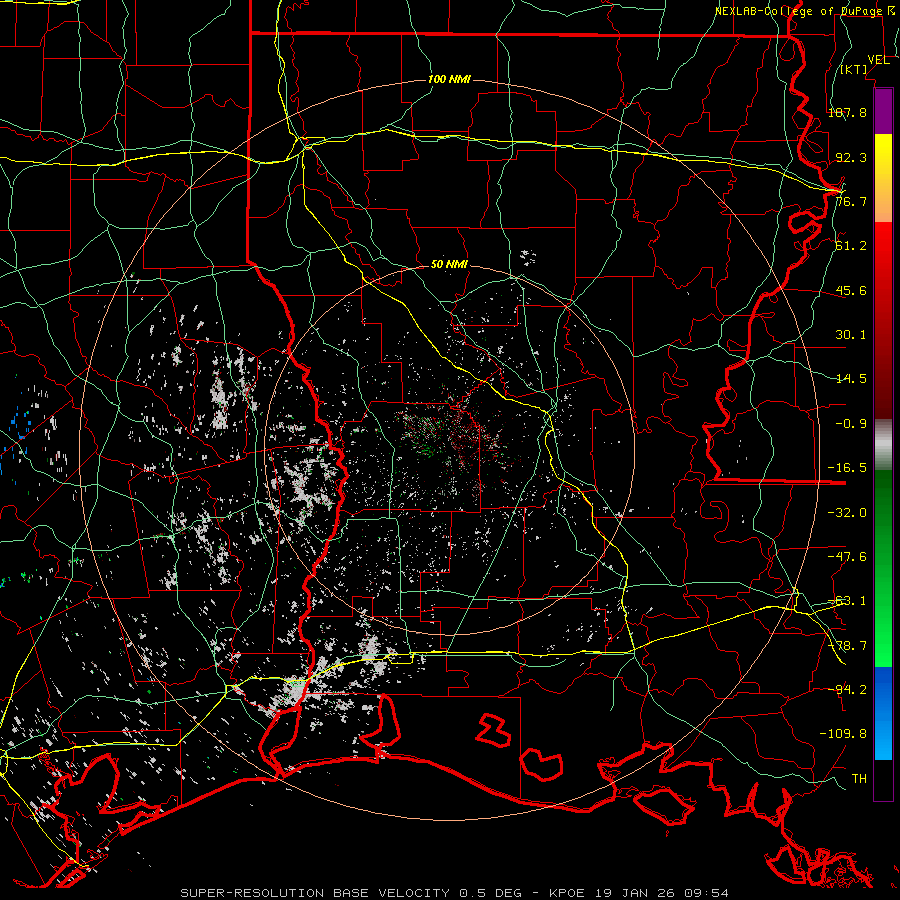
Task: Click the NEXLAB-College of DuPage label
Action: click(805, 11)
